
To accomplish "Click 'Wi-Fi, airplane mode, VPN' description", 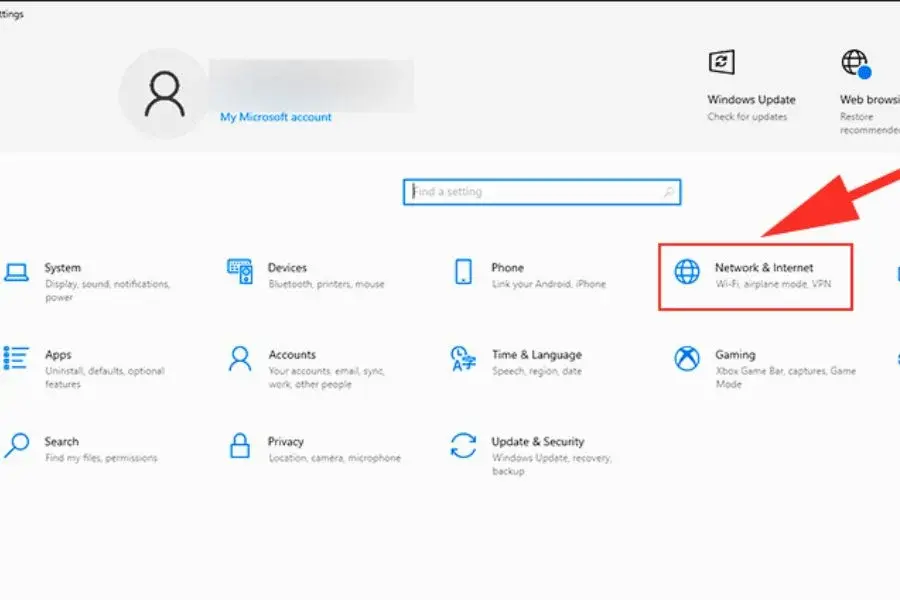I will (x=773, y=284).
